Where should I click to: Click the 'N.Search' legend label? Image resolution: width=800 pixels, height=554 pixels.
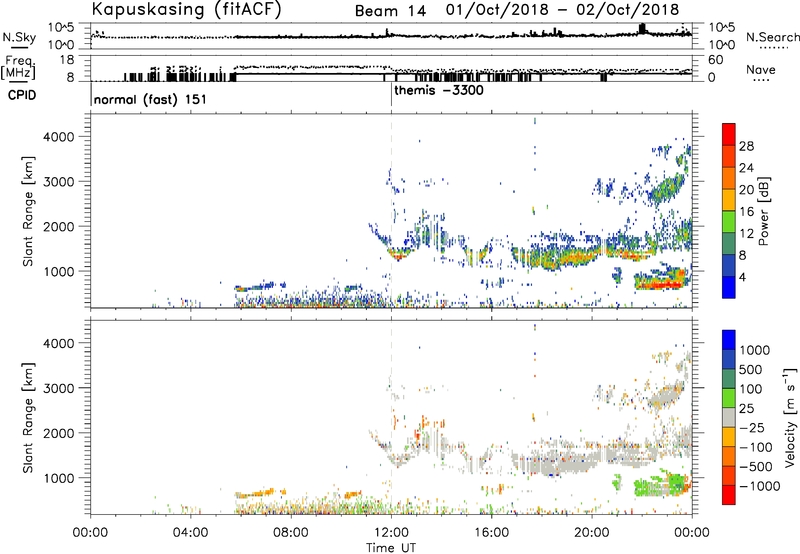tap(772, 37)
